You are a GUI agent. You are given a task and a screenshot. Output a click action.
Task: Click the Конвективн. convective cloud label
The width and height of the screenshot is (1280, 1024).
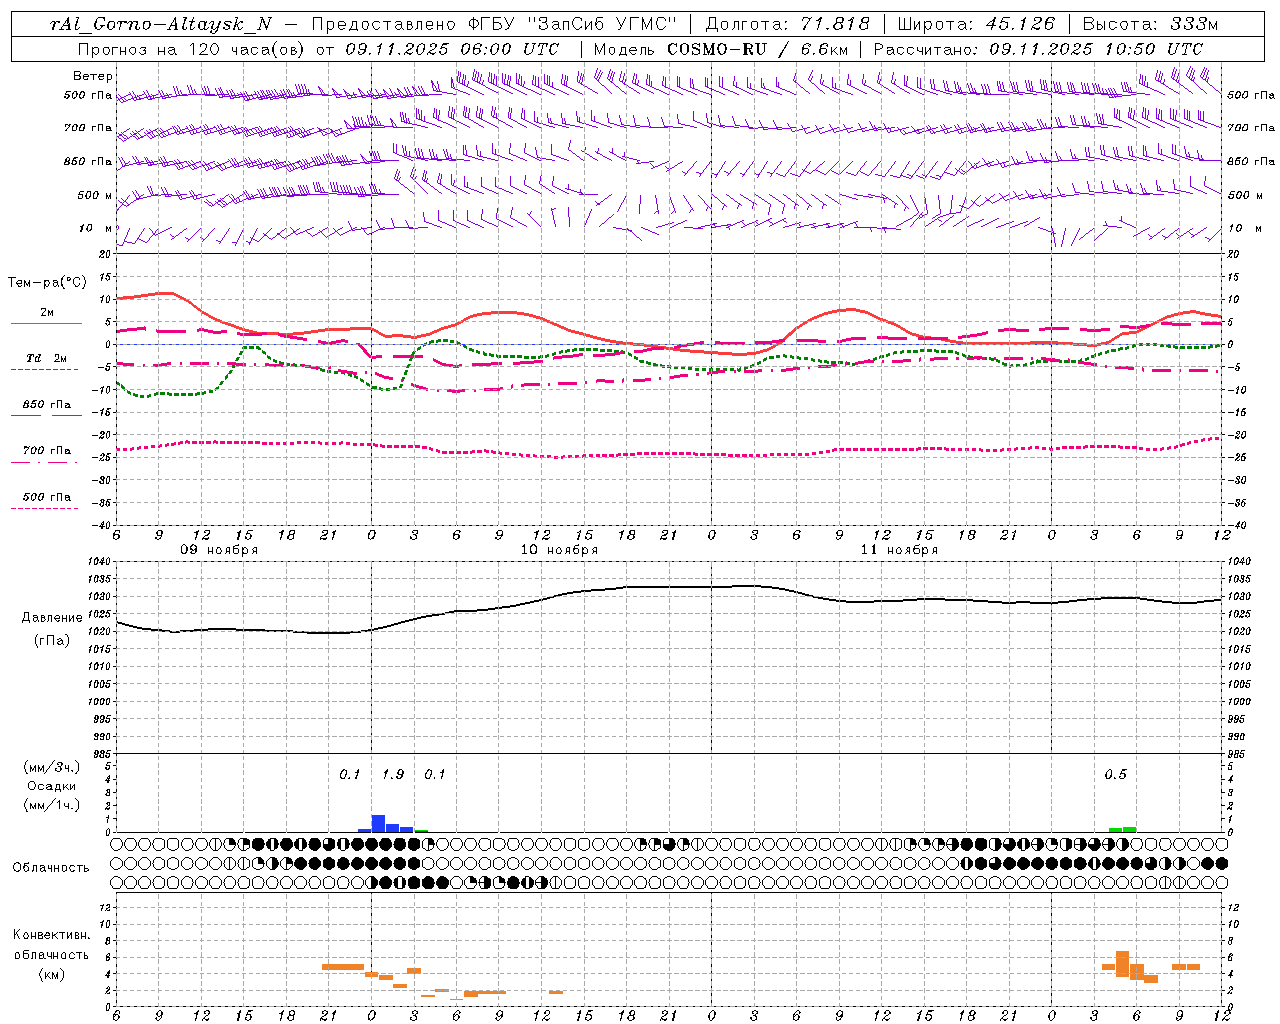click(51, 935)
